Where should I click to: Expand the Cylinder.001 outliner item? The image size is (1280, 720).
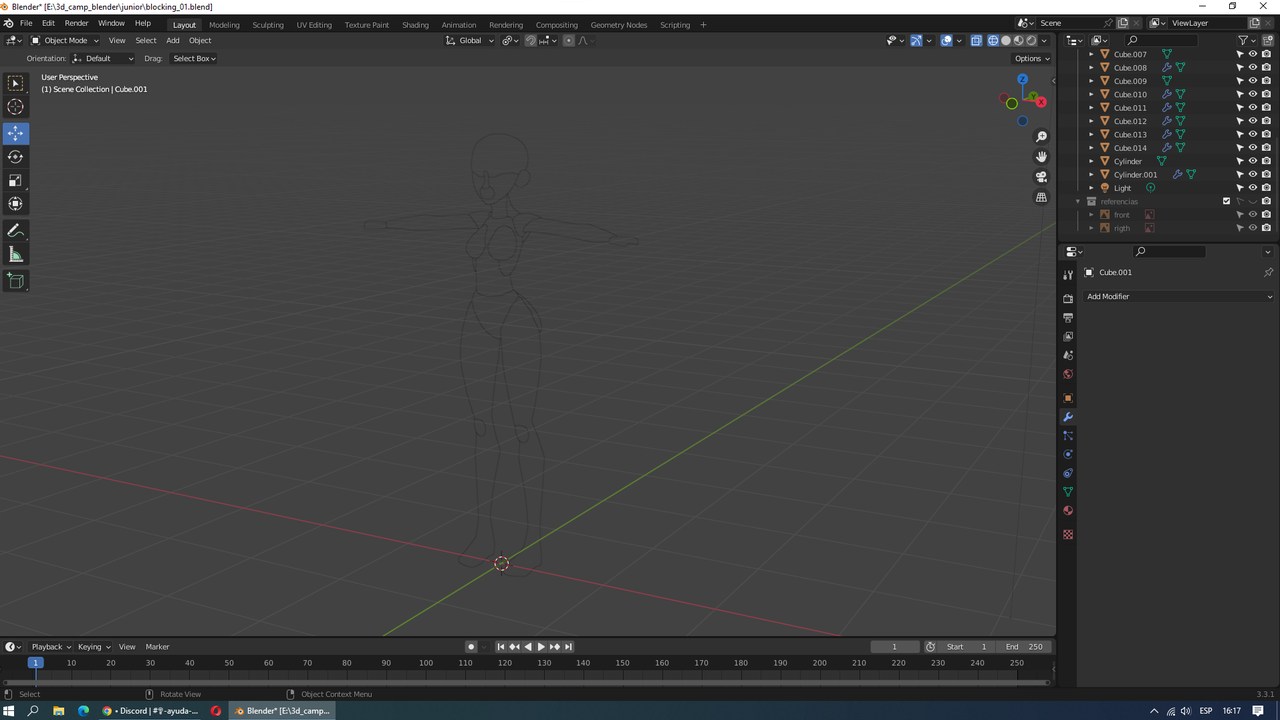1091,174
